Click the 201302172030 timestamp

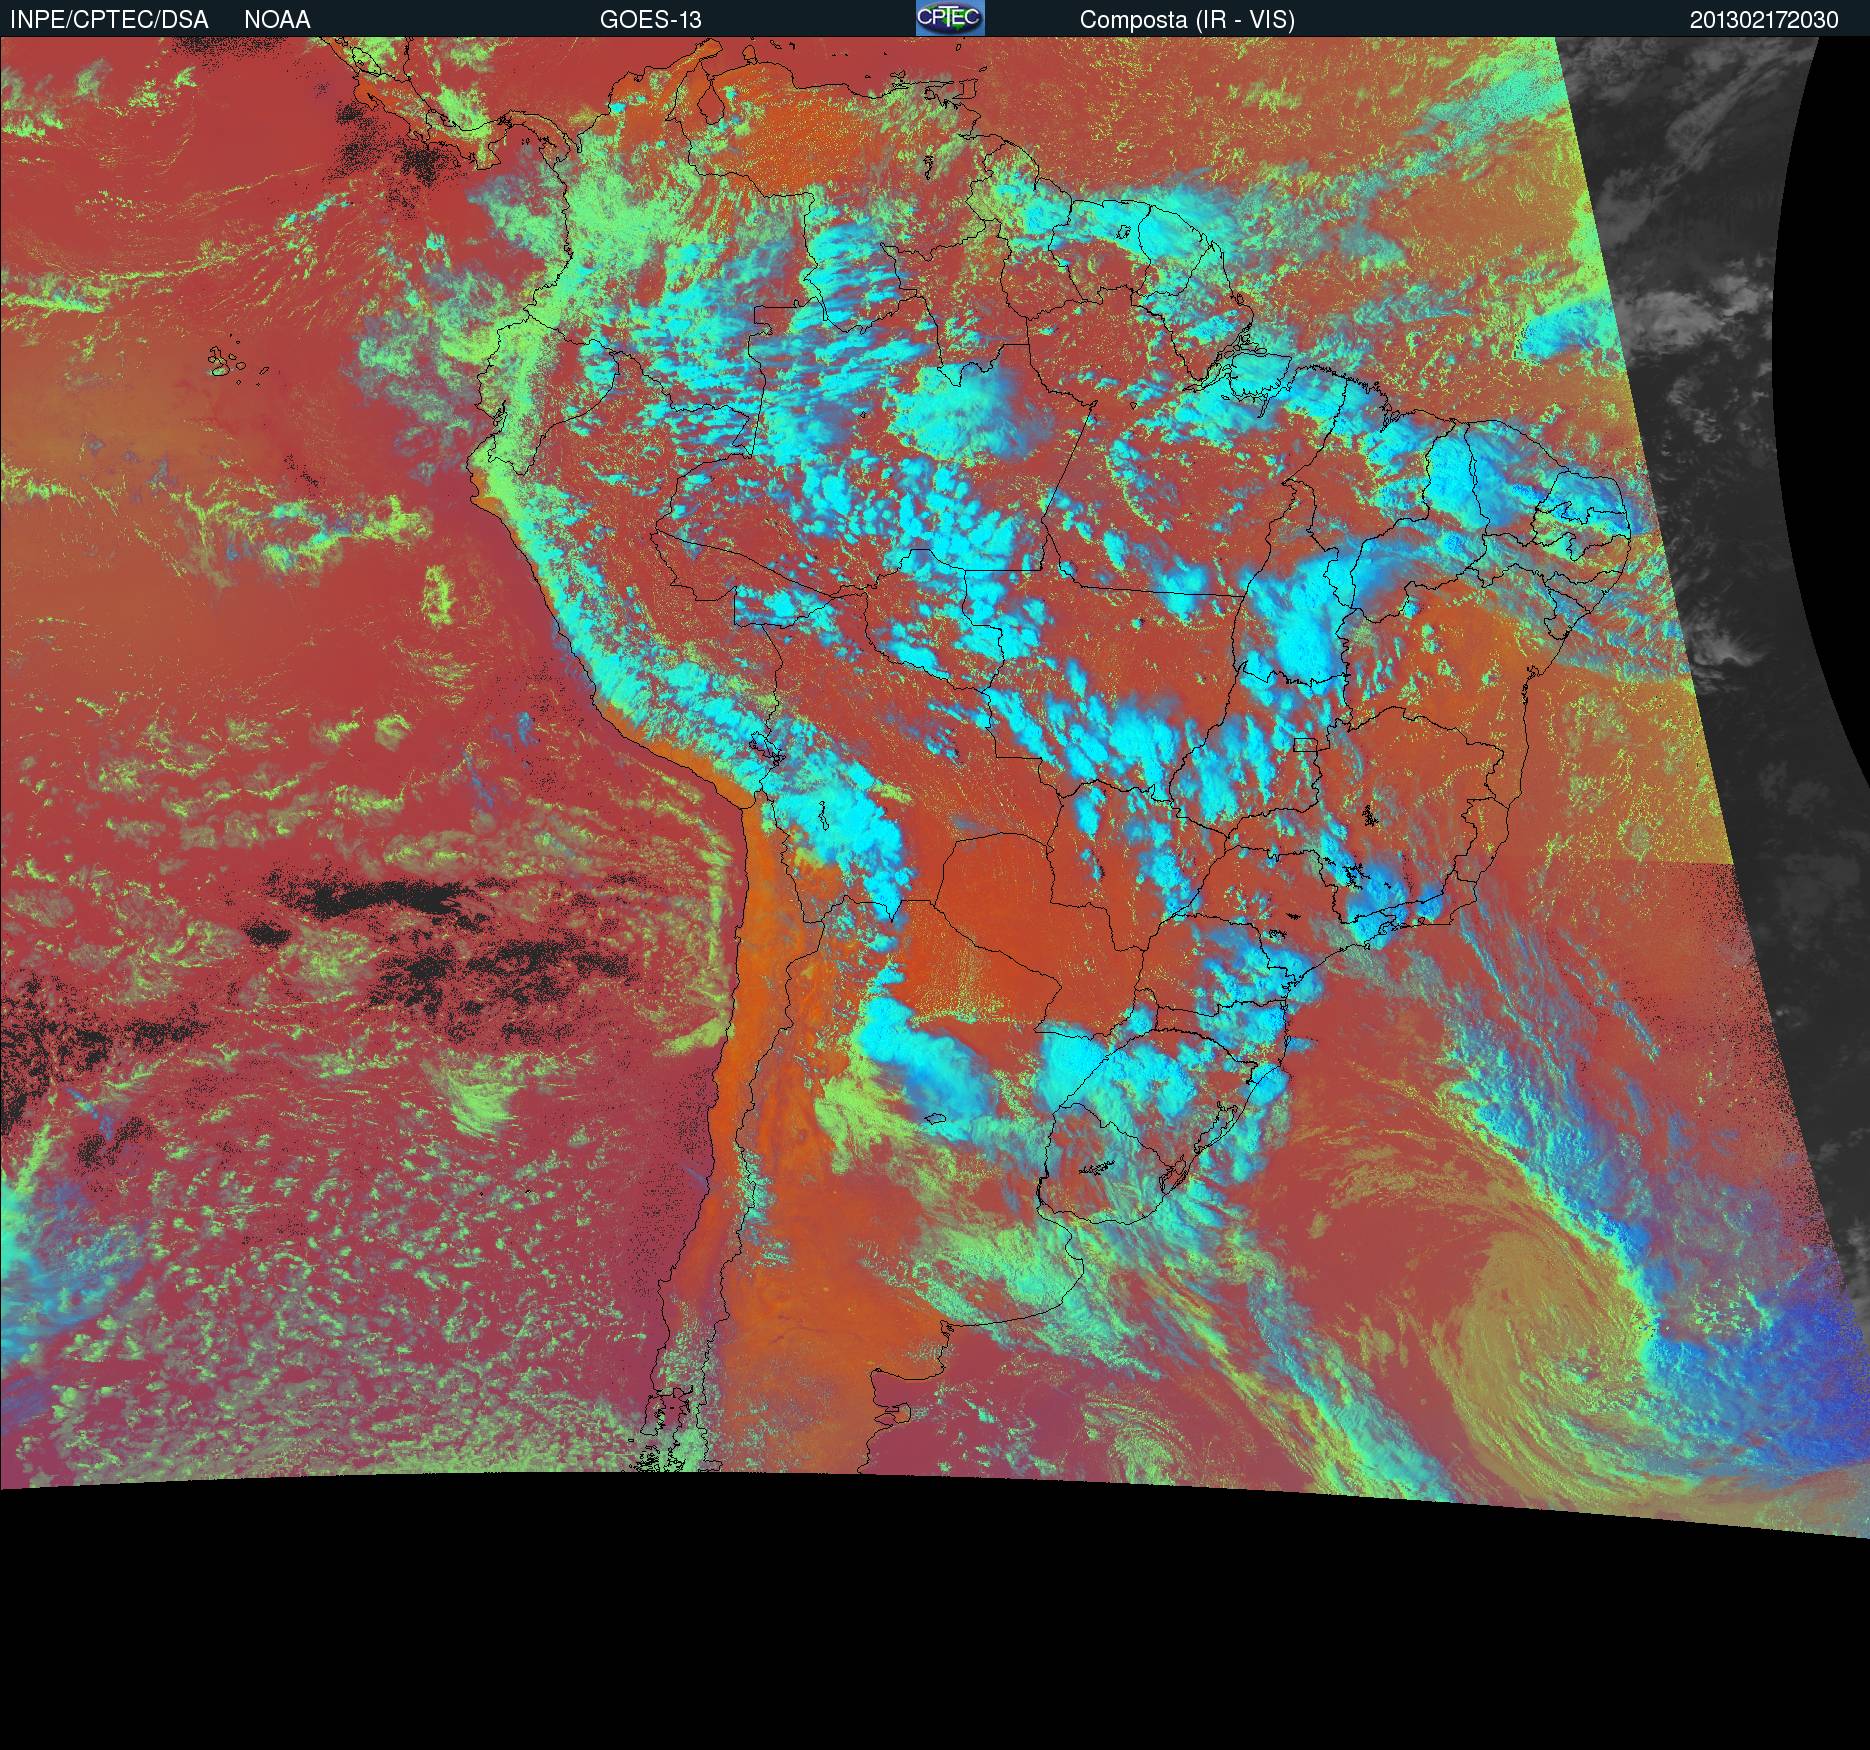click(1764, 20)
